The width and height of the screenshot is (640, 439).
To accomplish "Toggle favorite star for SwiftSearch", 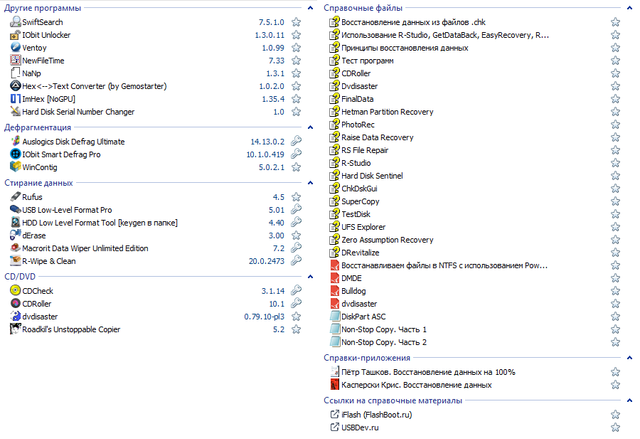I will tap(296, 22).
